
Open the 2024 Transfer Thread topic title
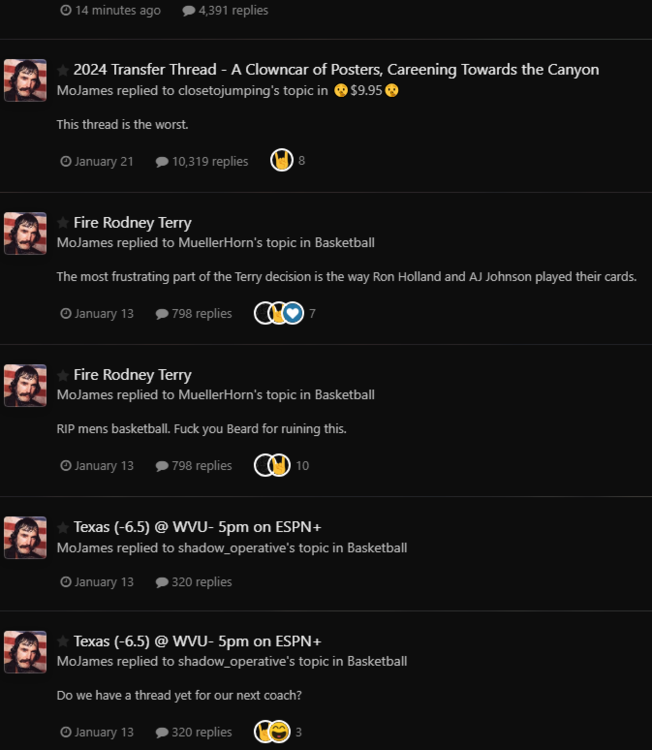click(x=336, y=70)
